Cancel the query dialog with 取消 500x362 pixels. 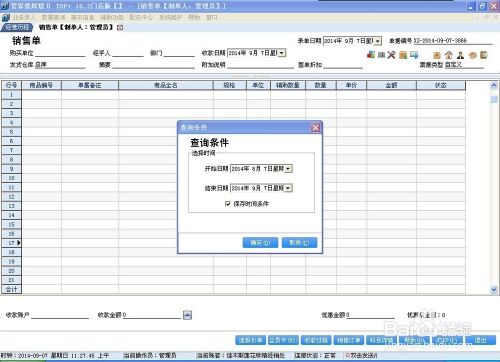tap(299, 243)
